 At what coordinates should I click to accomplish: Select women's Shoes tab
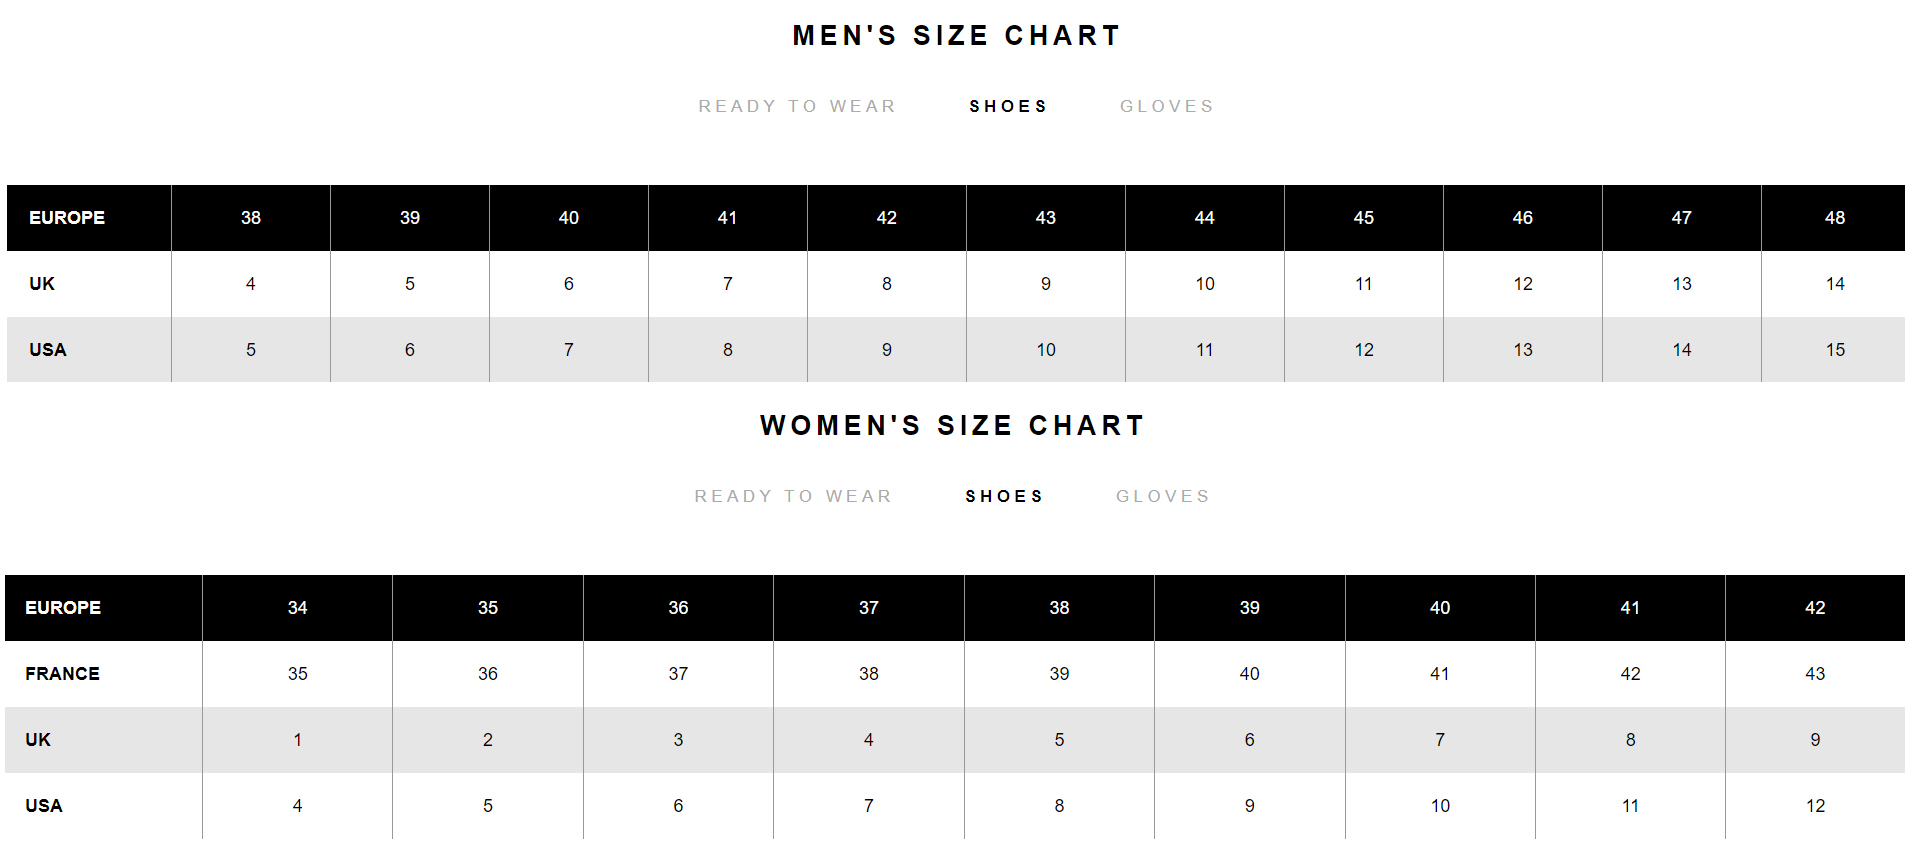coord(1004,496)
